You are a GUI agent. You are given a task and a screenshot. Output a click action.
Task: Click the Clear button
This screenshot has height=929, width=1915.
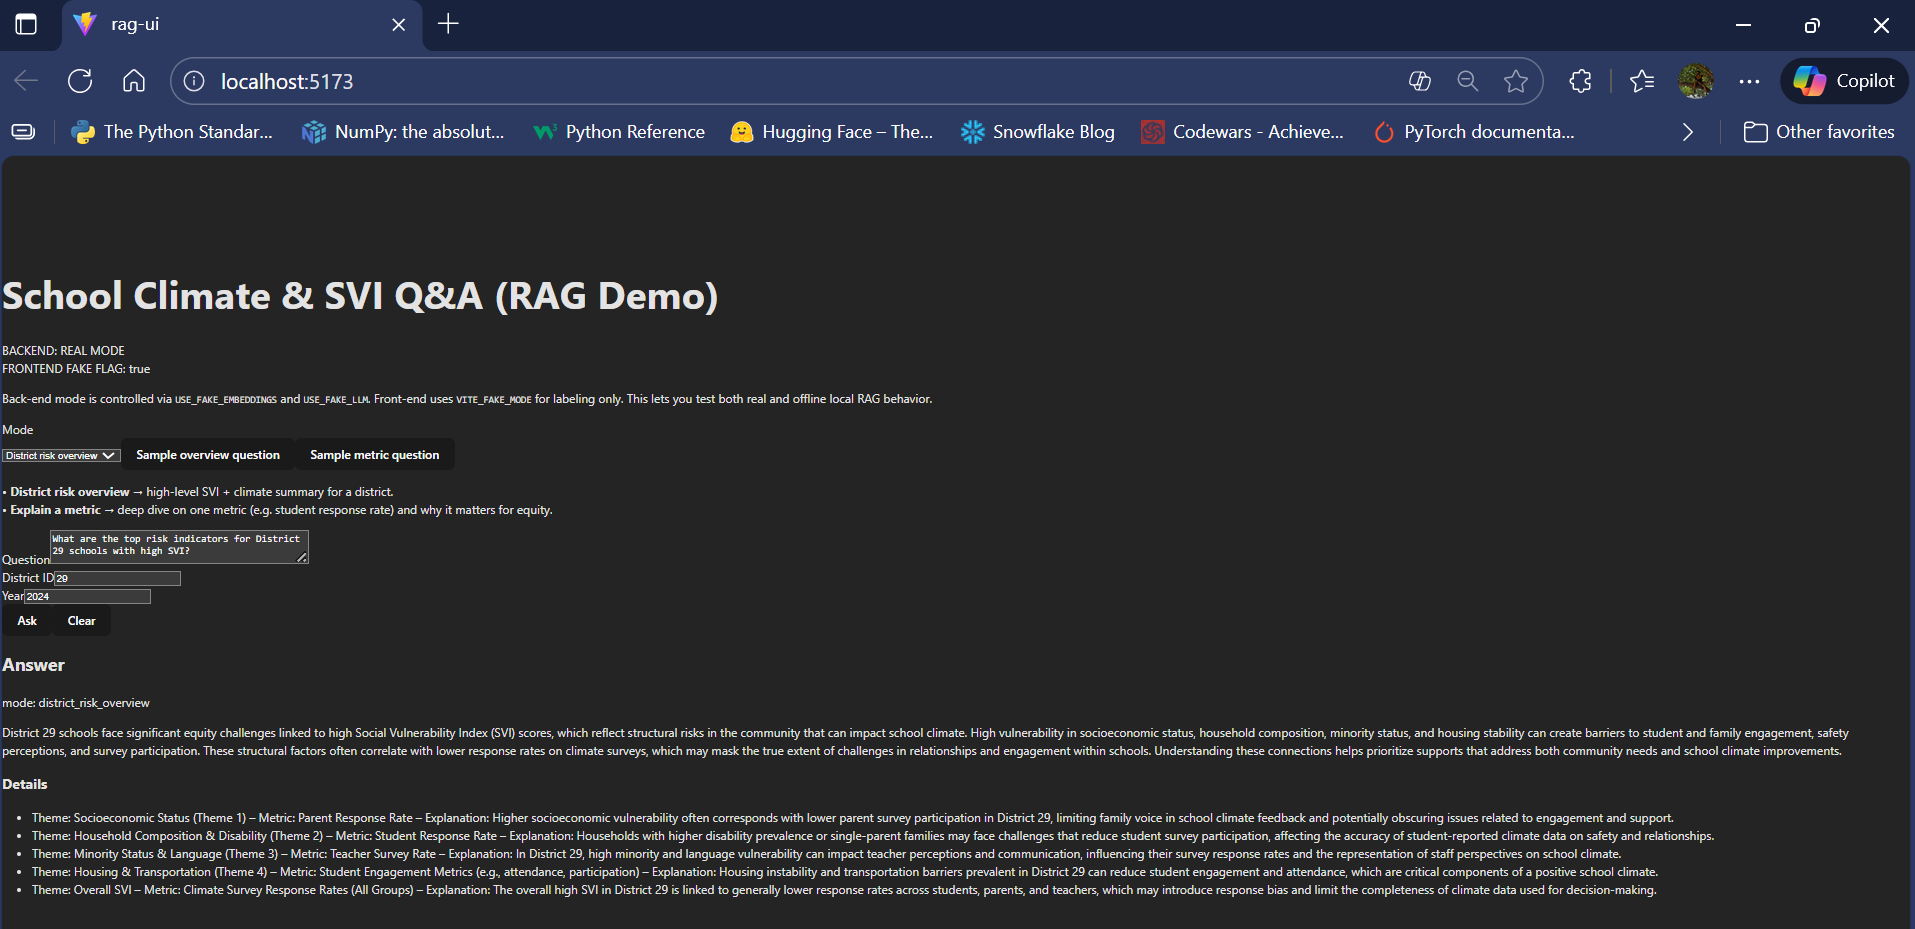click(x=82, y=621)
